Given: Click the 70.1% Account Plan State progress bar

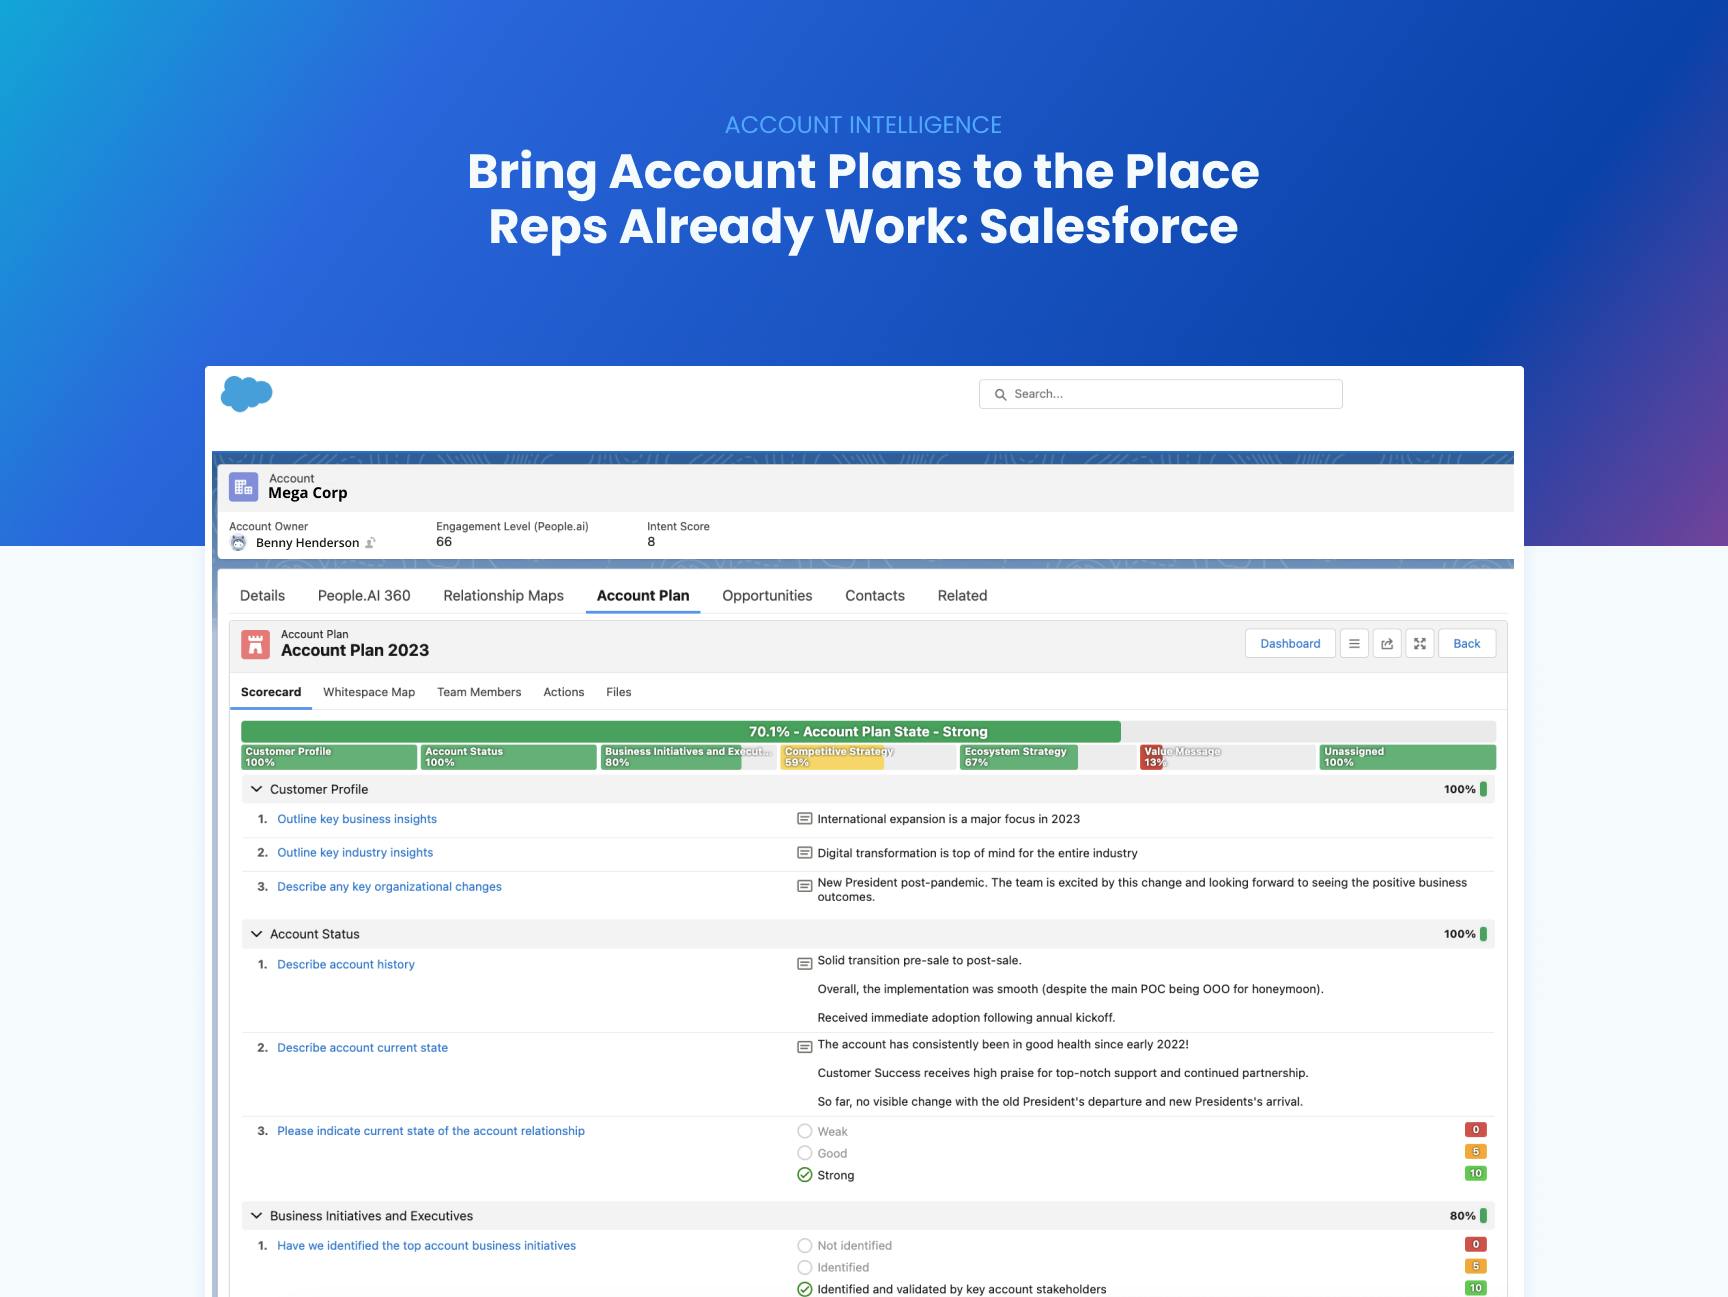Looking at the screenshot, I should (x=868, y=732).
